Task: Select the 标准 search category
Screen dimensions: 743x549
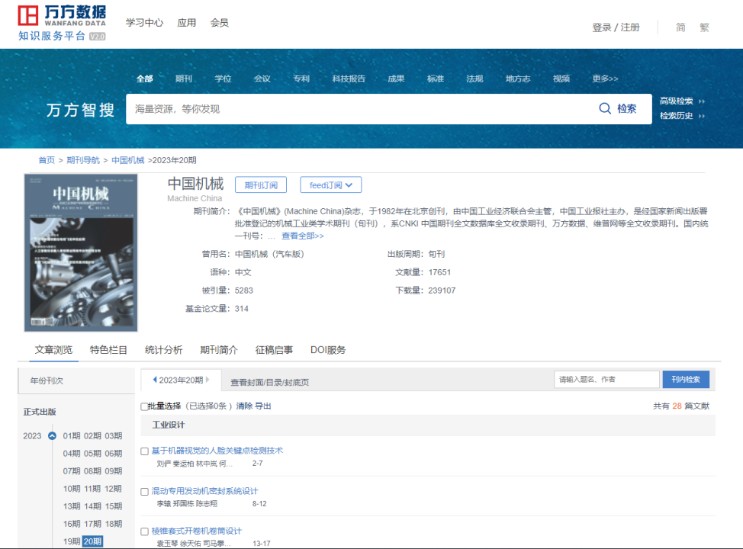Action: point(435,79)
